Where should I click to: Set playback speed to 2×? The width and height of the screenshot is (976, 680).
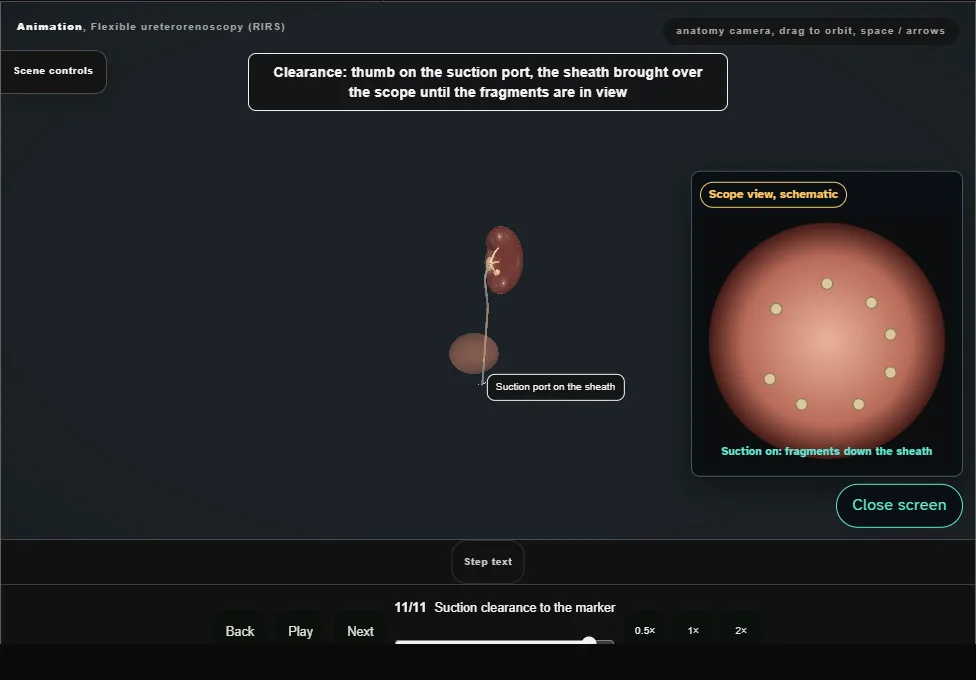[741, 630]
